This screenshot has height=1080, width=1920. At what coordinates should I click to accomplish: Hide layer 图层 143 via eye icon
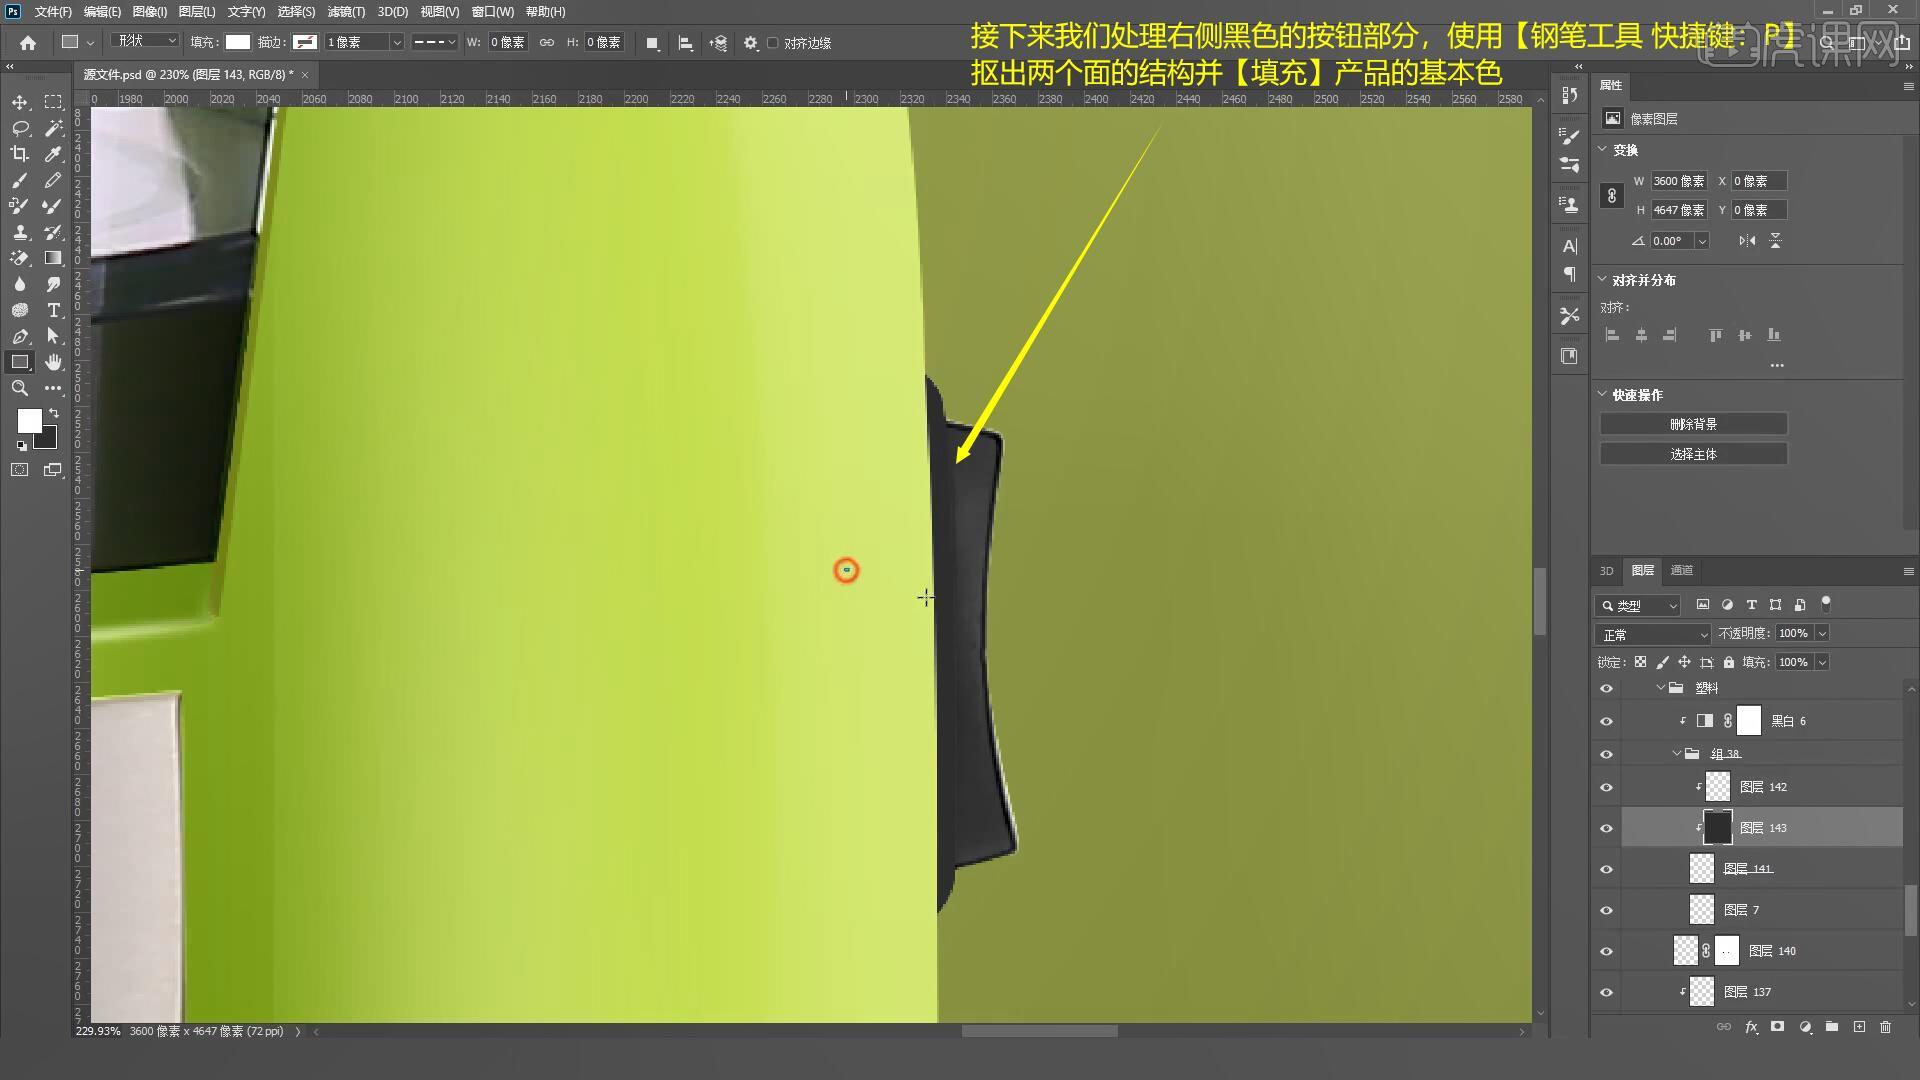(x=1606, y=828)
